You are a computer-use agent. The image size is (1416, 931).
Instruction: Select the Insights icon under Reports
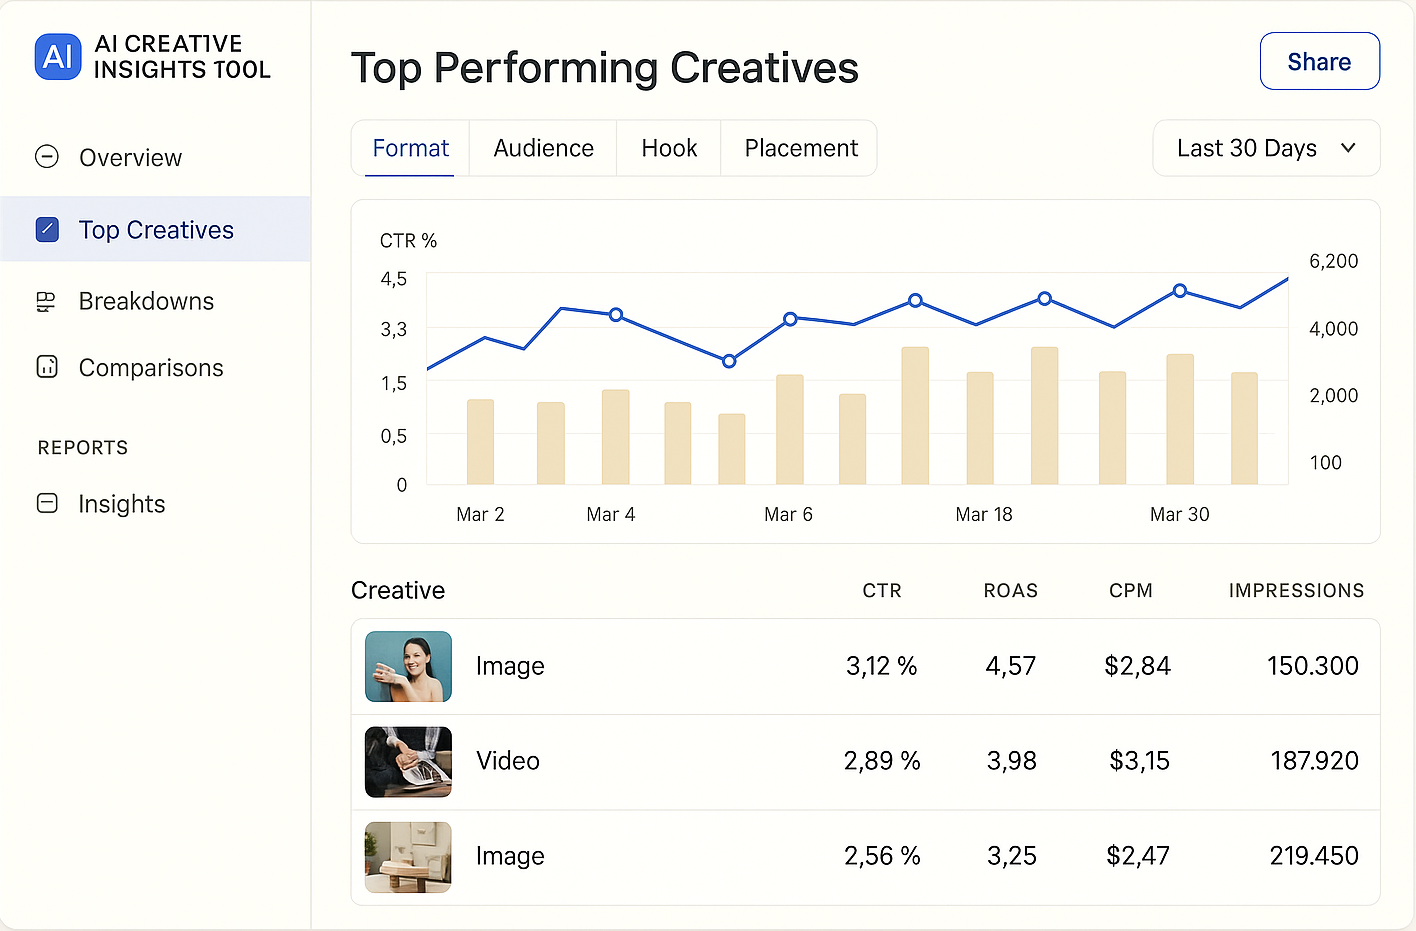pyautogui.click(x=47, y=504)
